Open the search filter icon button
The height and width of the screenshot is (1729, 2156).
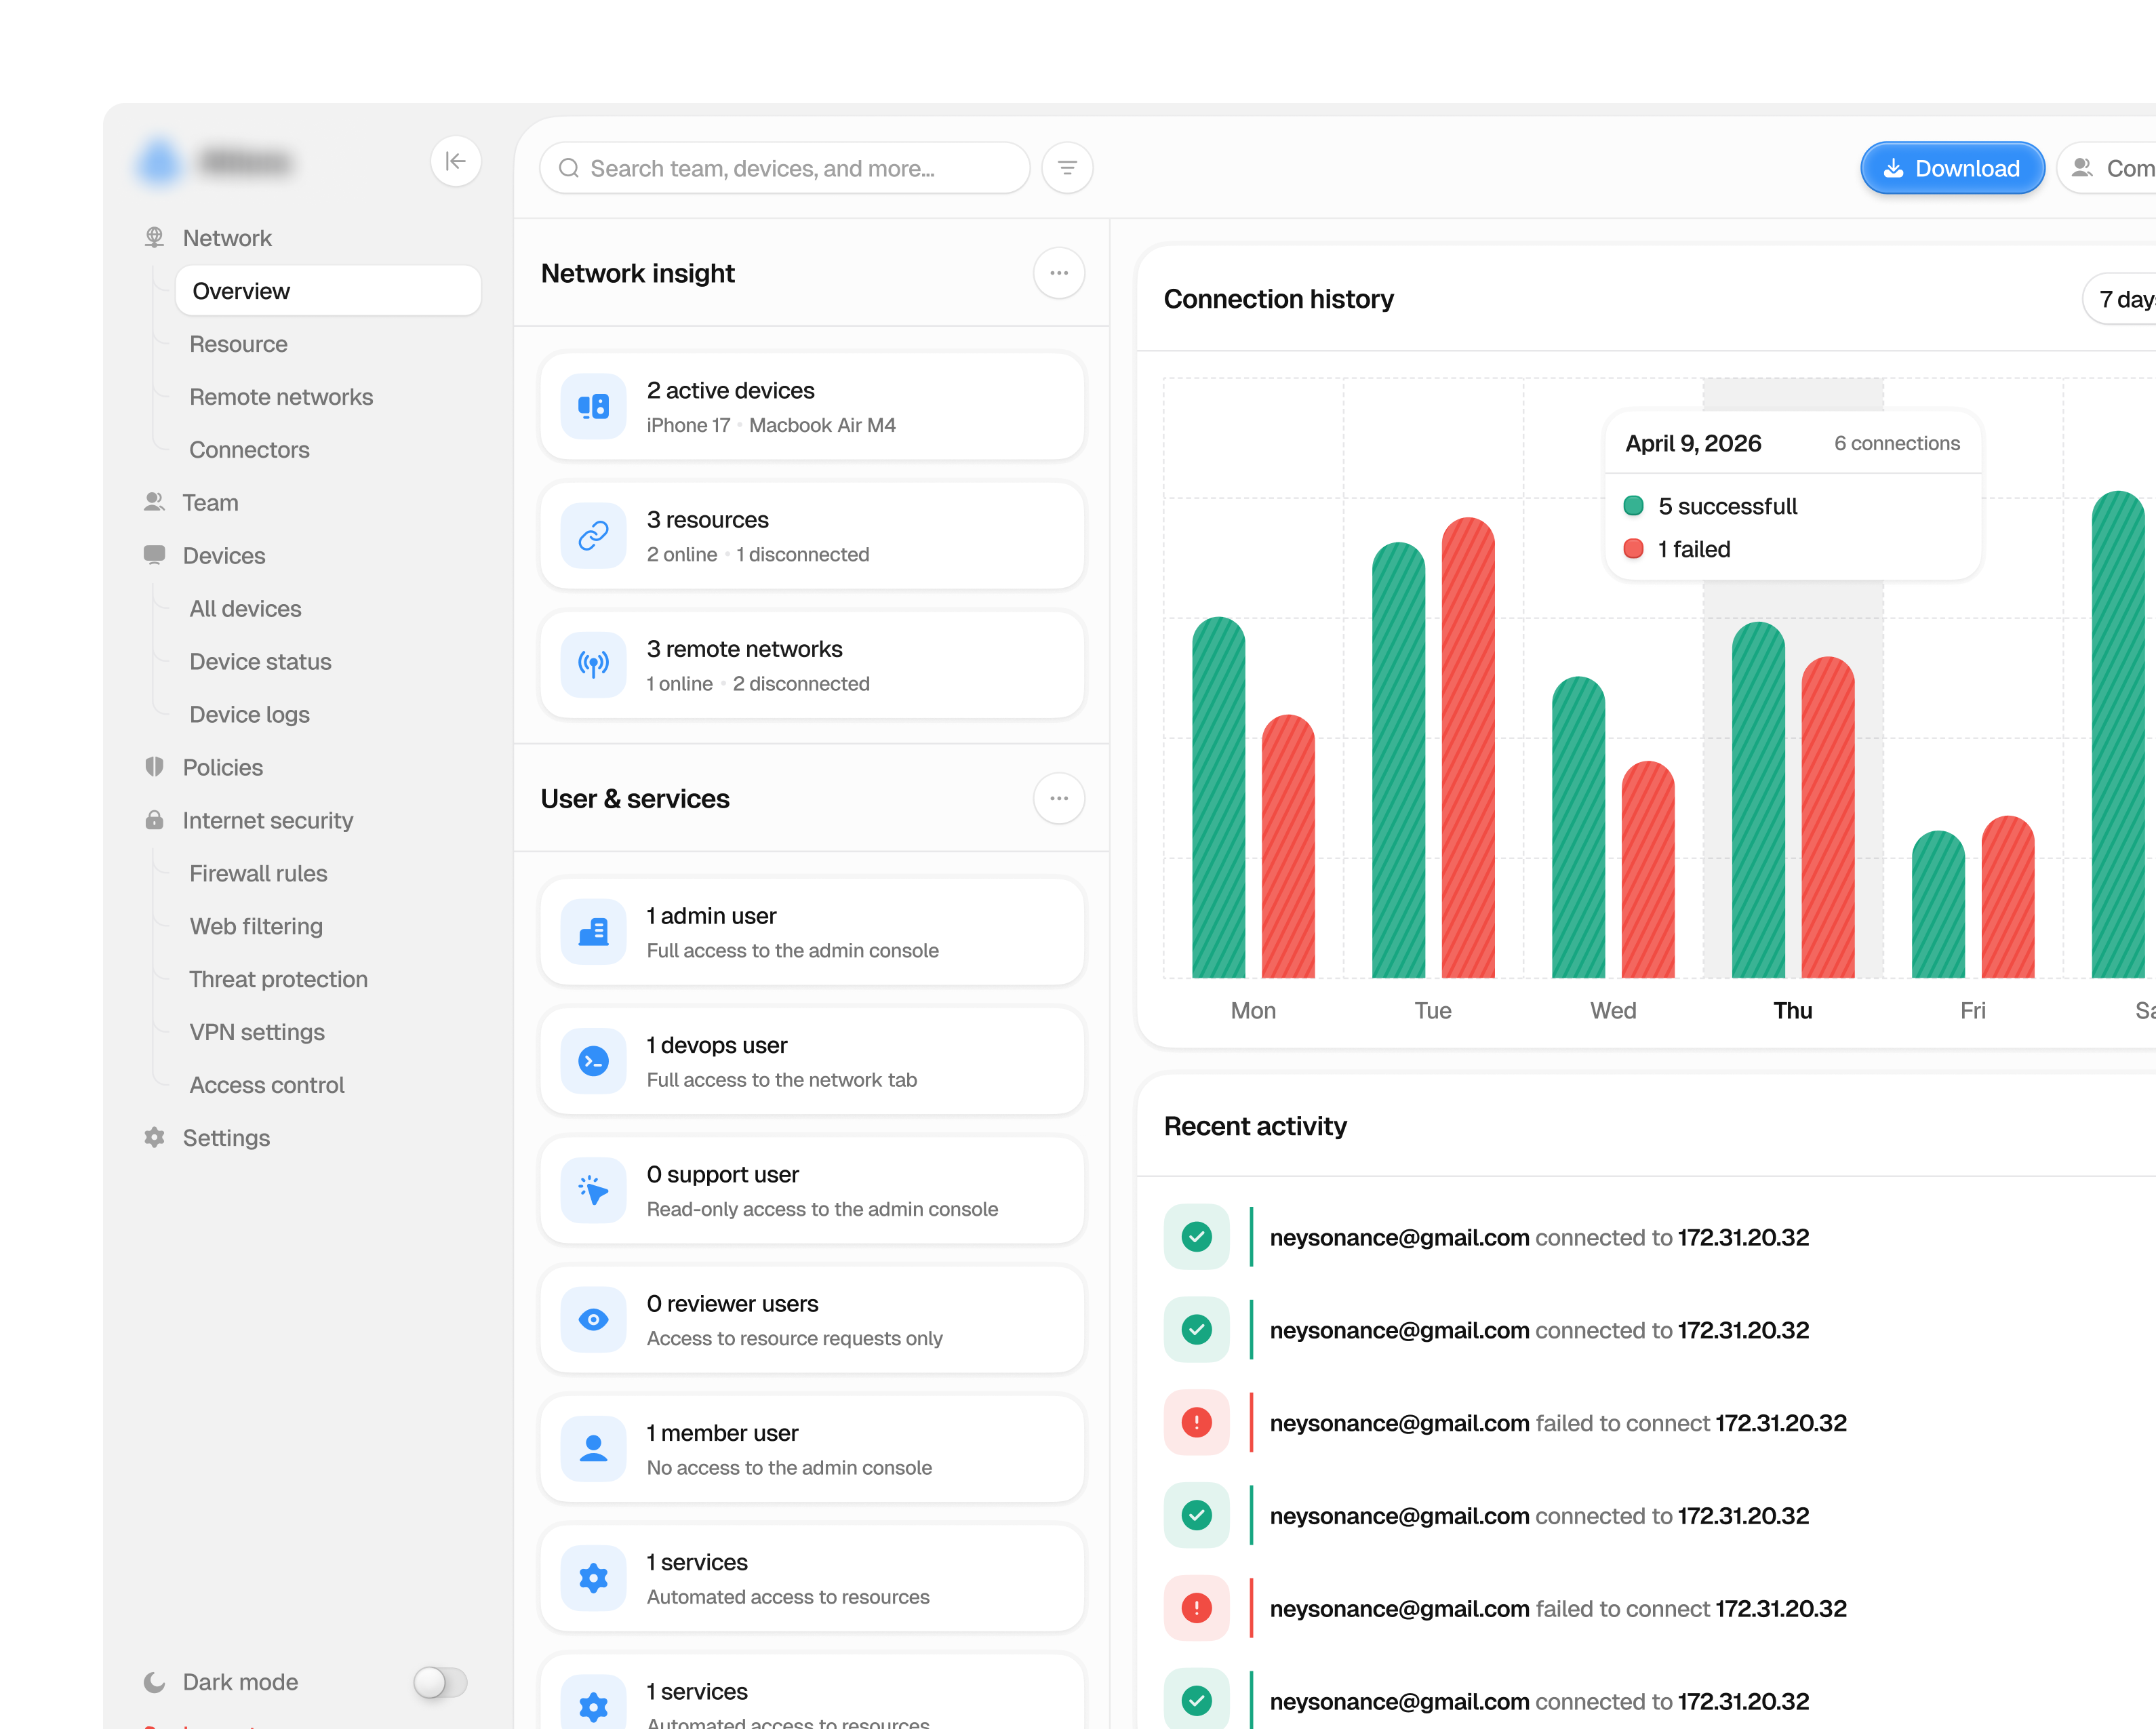point(1067,168)
